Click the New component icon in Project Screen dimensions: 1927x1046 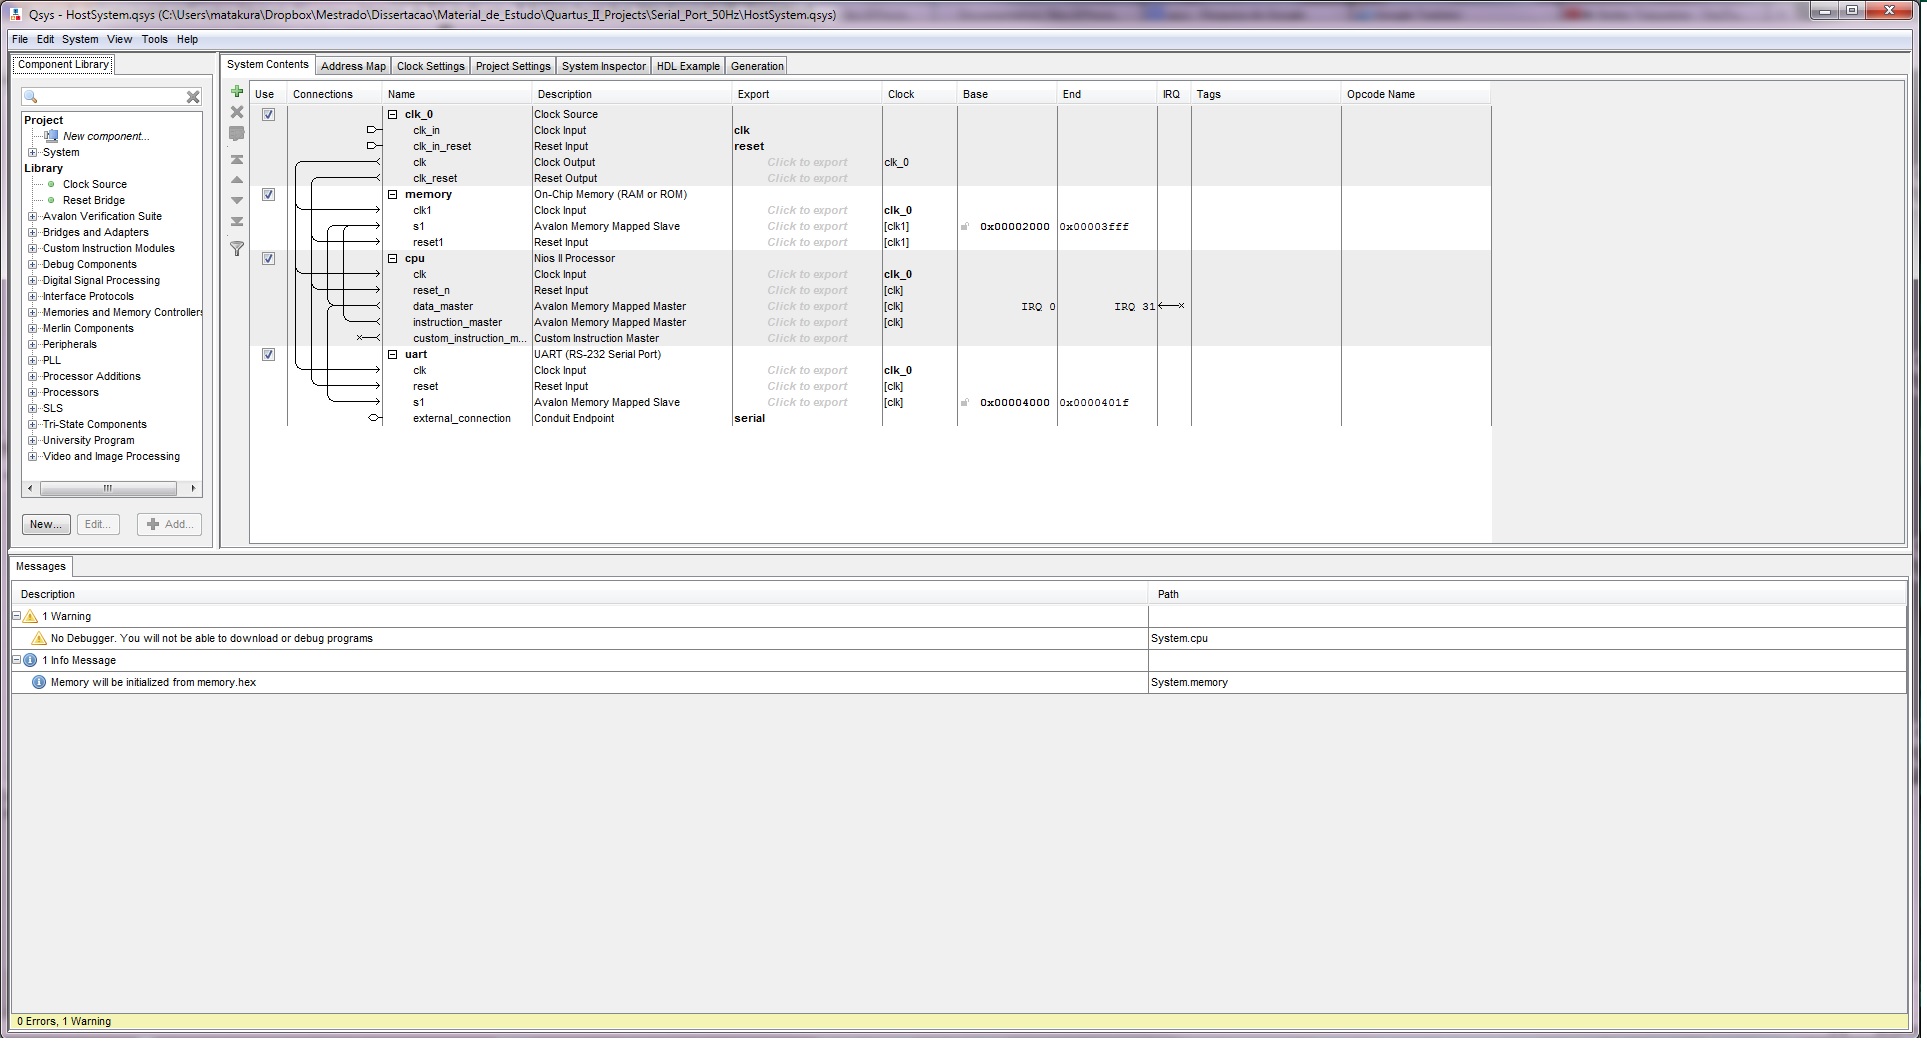[x=51, y=136]
